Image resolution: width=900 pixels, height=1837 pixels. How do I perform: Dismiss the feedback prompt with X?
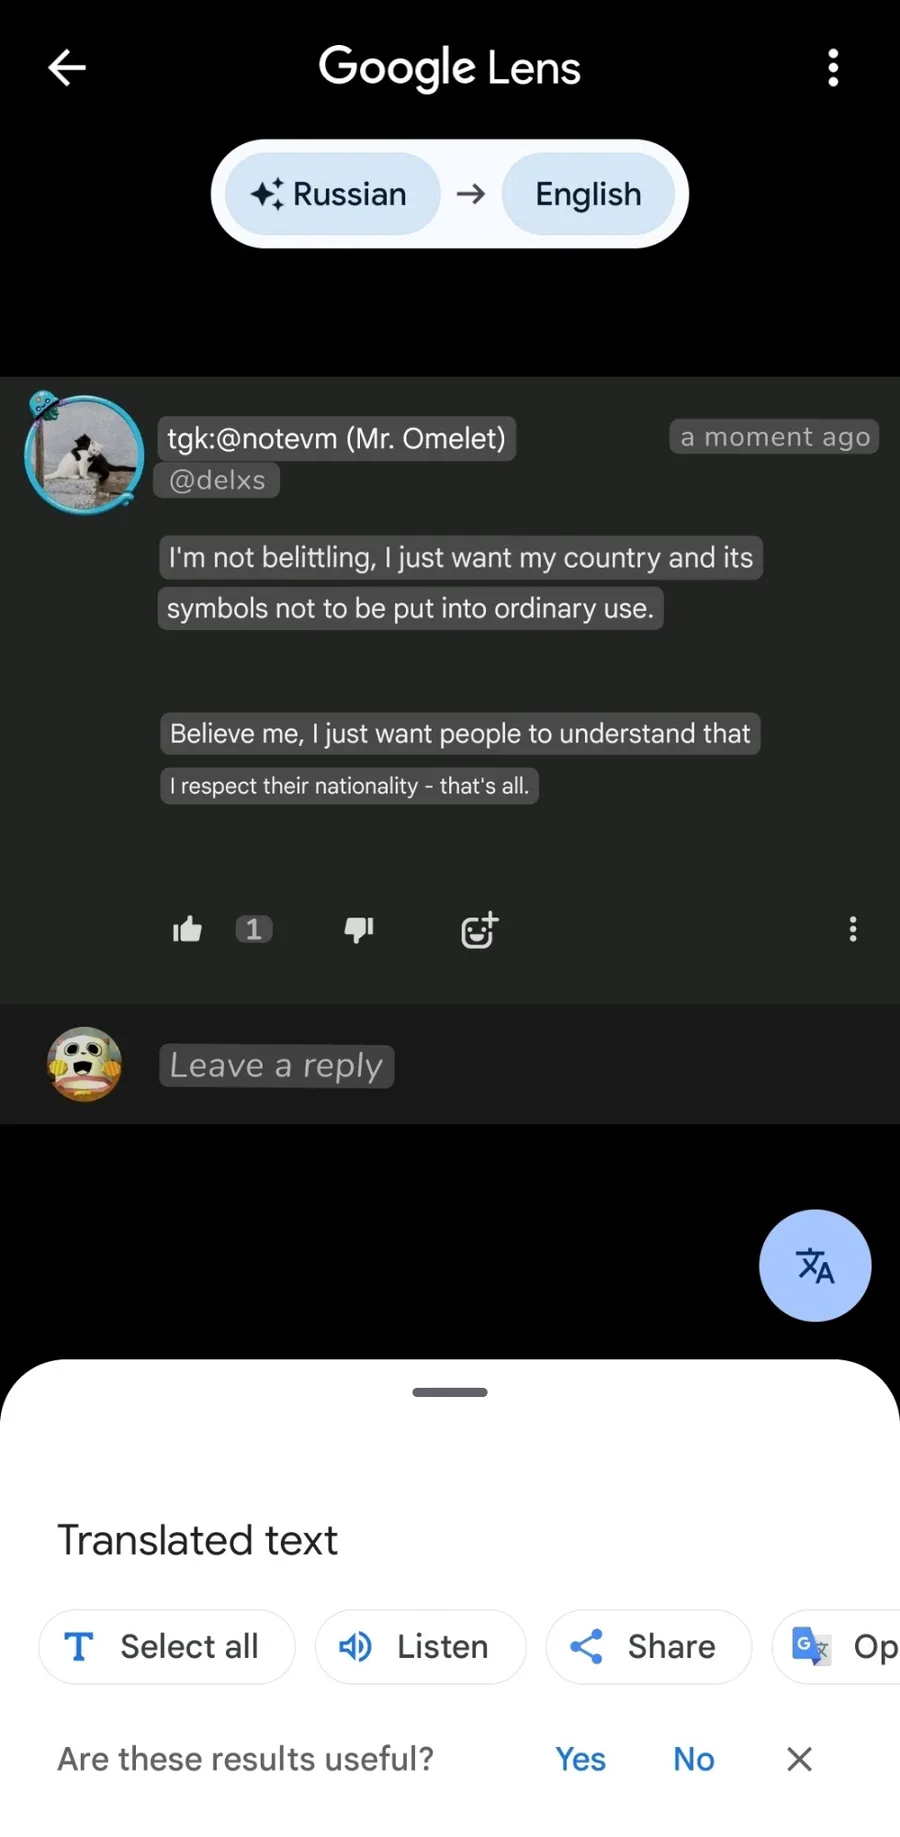[799, 1759]
